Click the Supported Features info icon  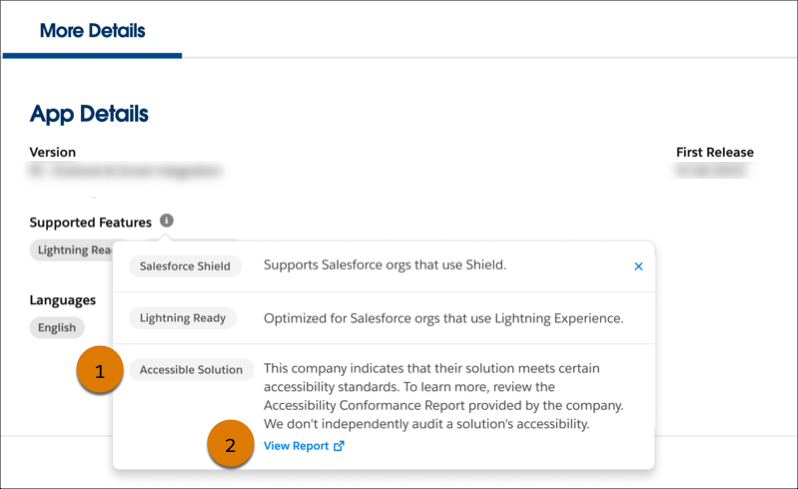click(x=167, y=221)
